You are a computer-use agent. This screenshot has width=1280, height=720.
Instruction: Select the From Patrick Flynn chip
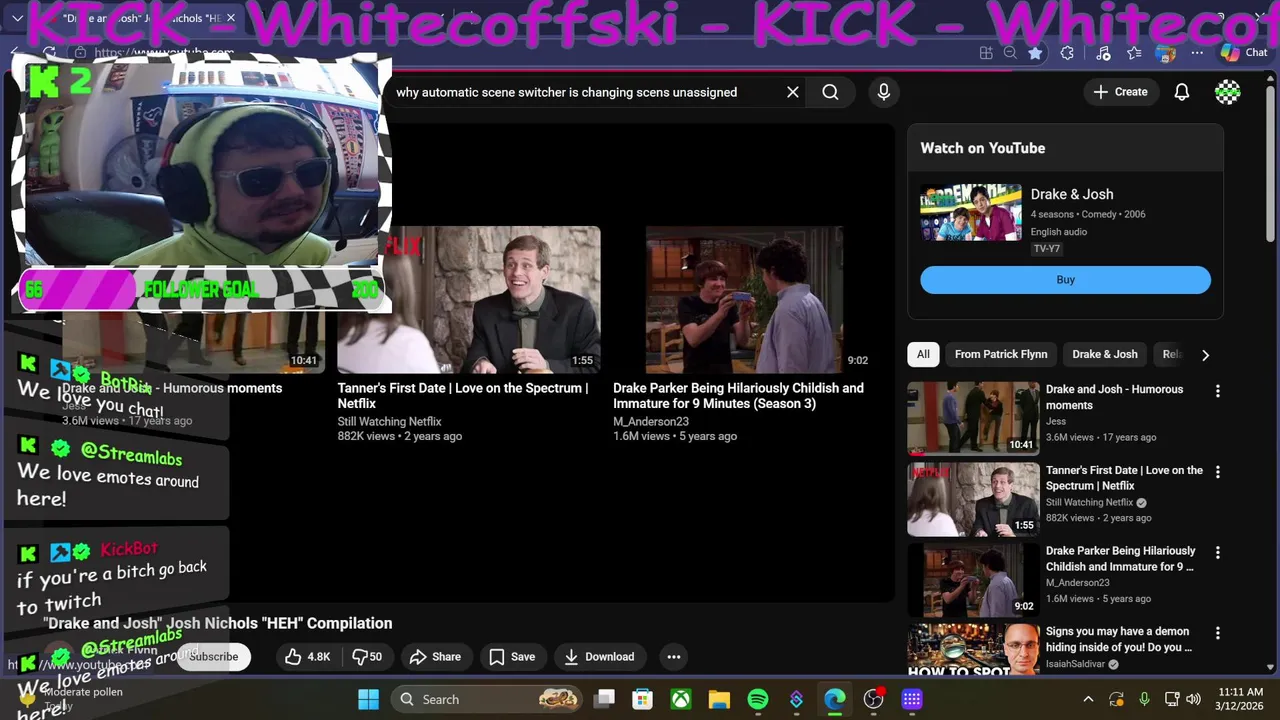pos(1001,354)
